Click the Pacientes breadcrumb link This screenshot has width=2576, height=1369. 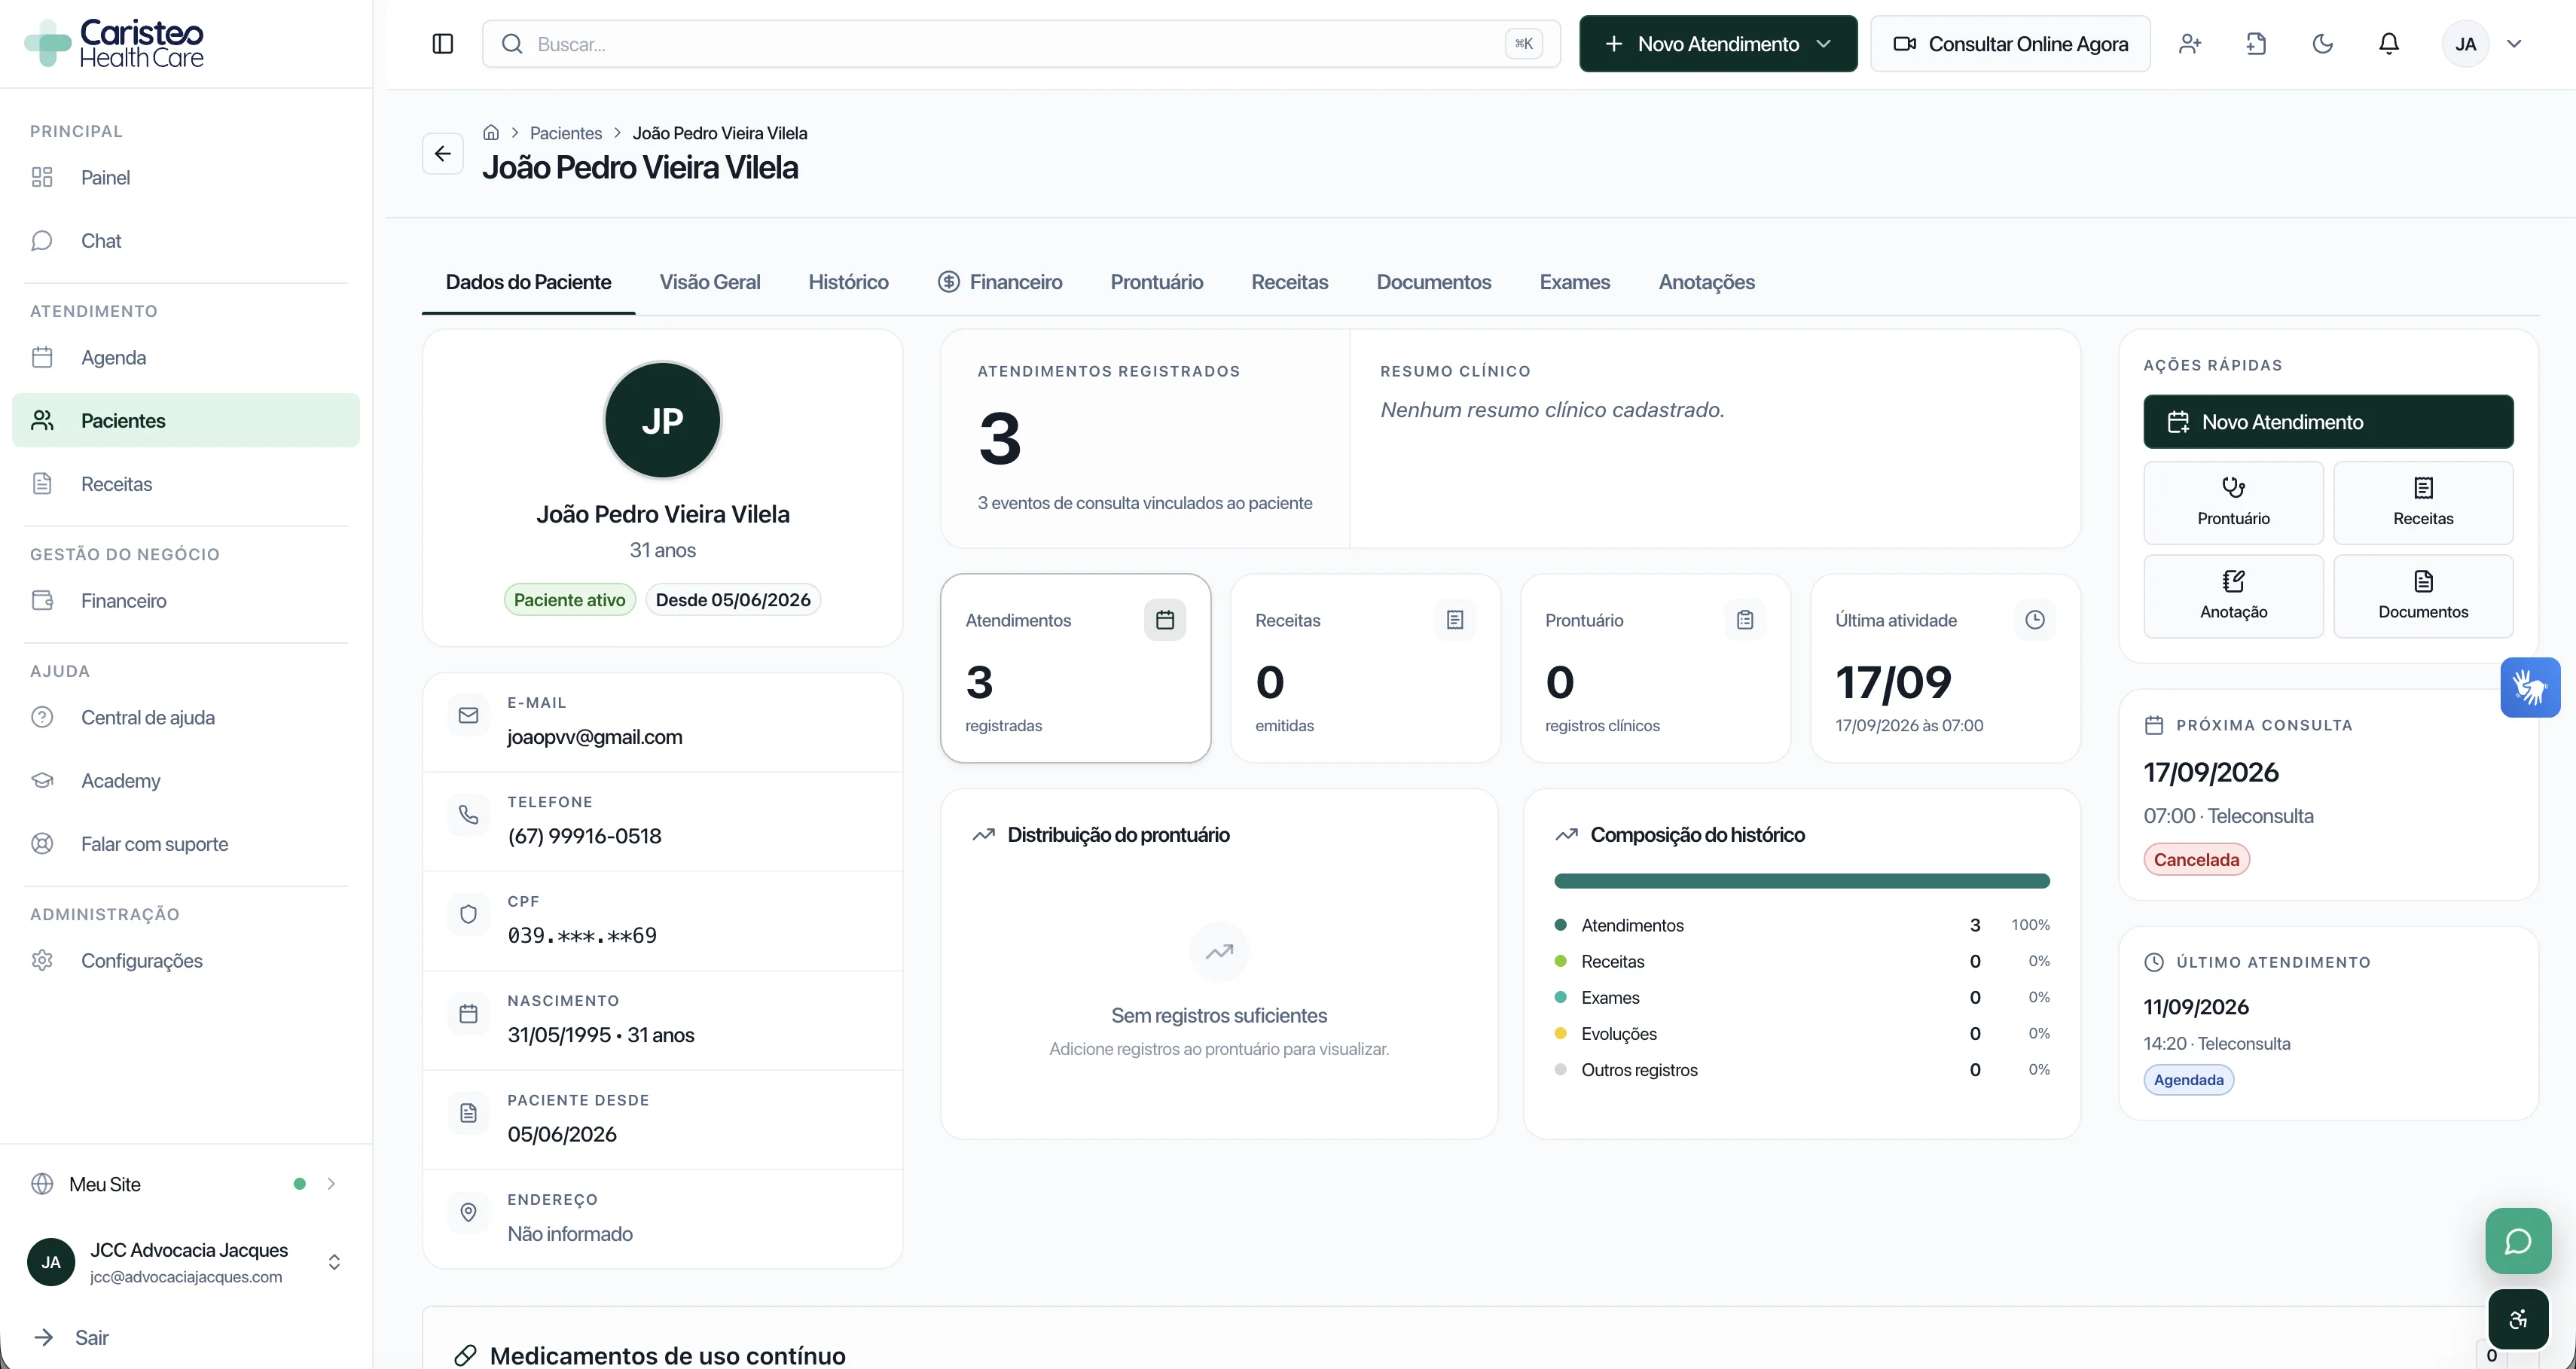pos(566,133)
